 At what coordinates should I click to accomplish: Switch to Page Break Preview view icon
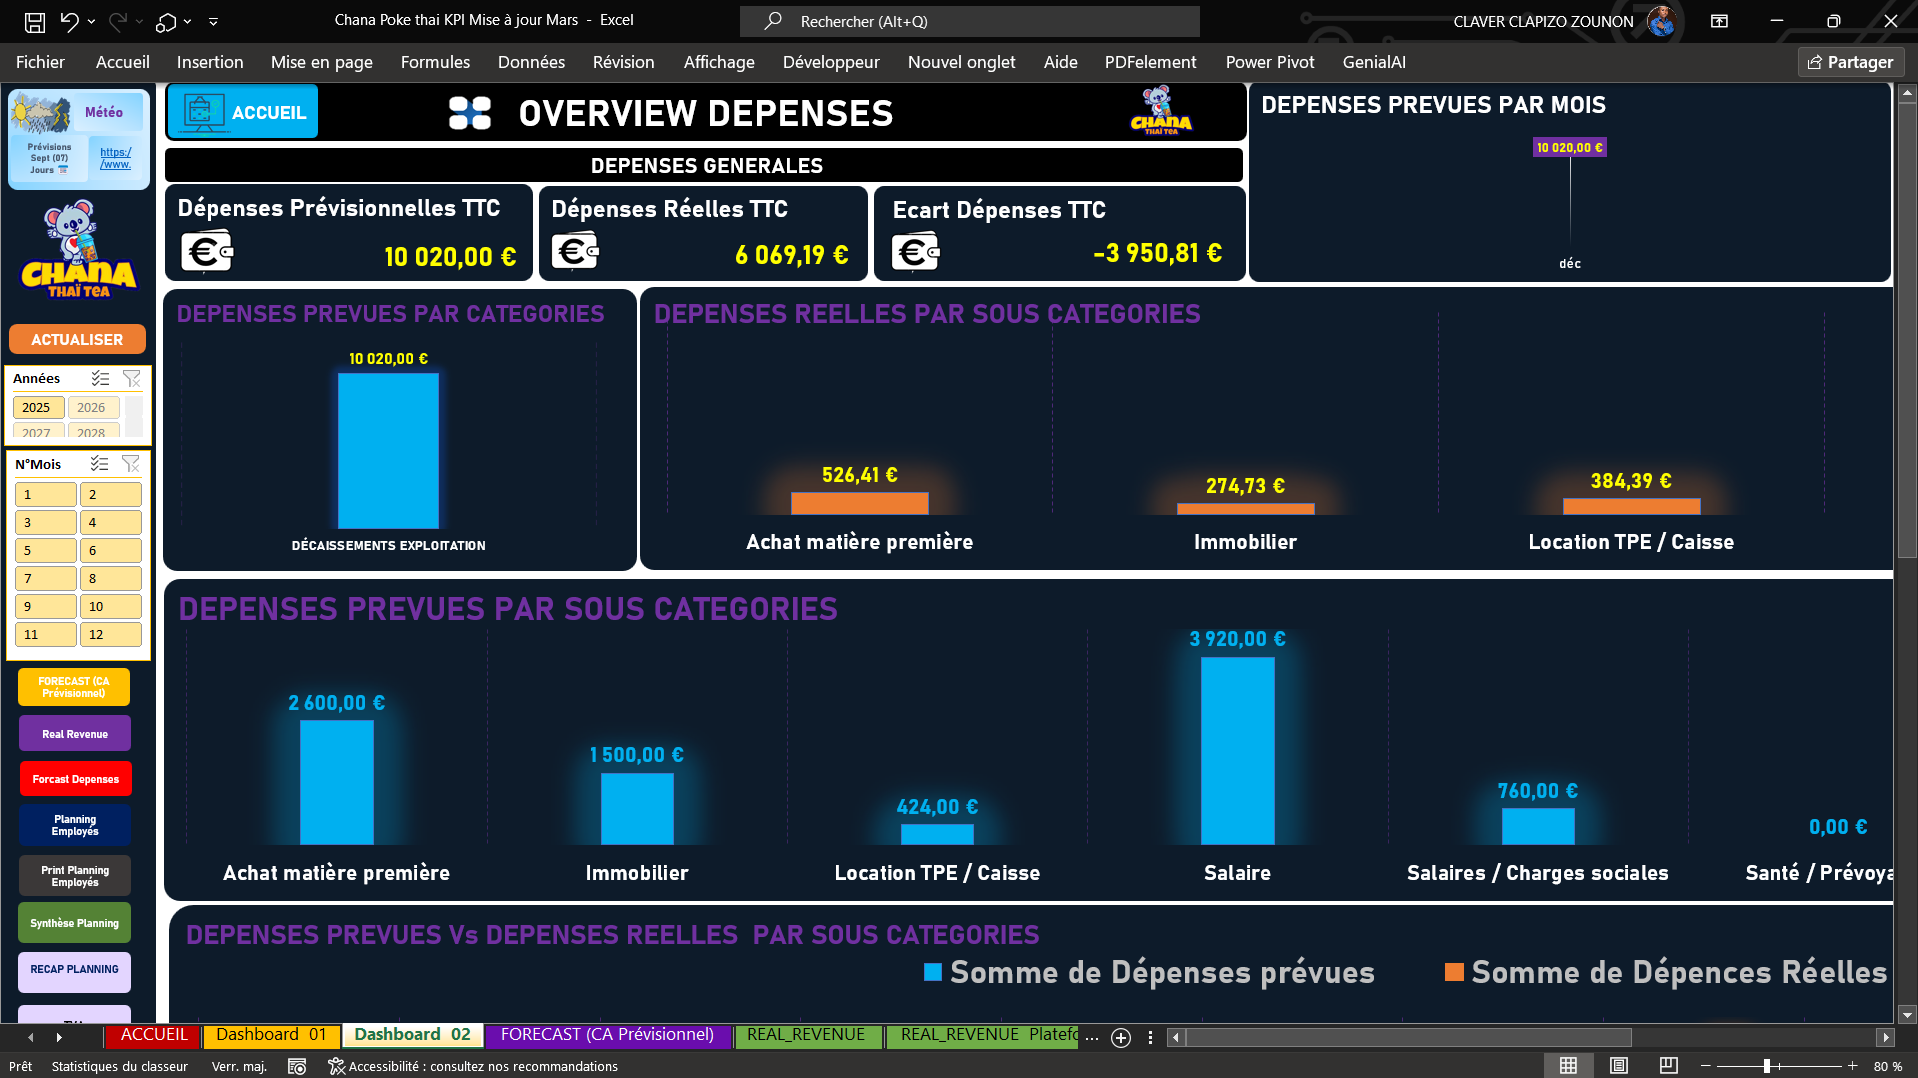pyautogui.click(x=1668, y=1066)
